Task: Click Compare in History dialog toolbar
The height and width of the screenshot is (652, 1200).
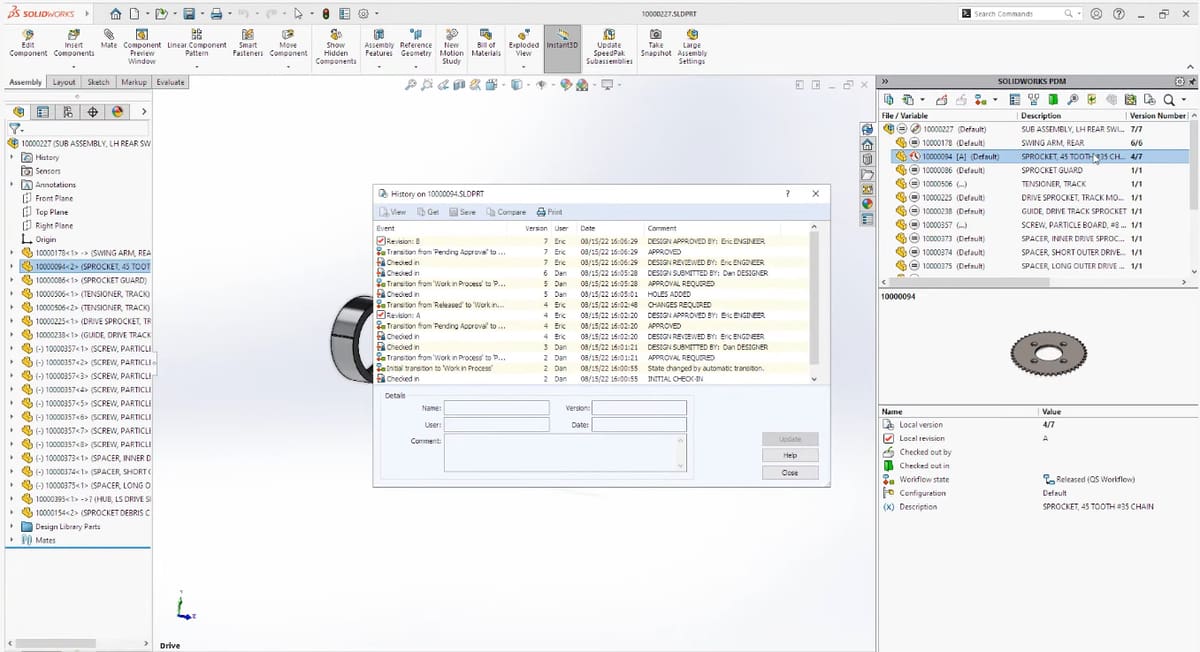Action: pyautogui.click(x=506, y=212)
